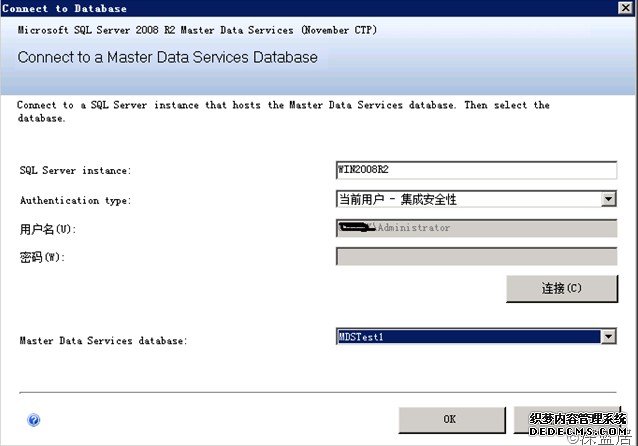Click the 'Connect to a Master Data Services Database' heading
The width and height of the screenshot is (638, 446).
tap(168, 58)
